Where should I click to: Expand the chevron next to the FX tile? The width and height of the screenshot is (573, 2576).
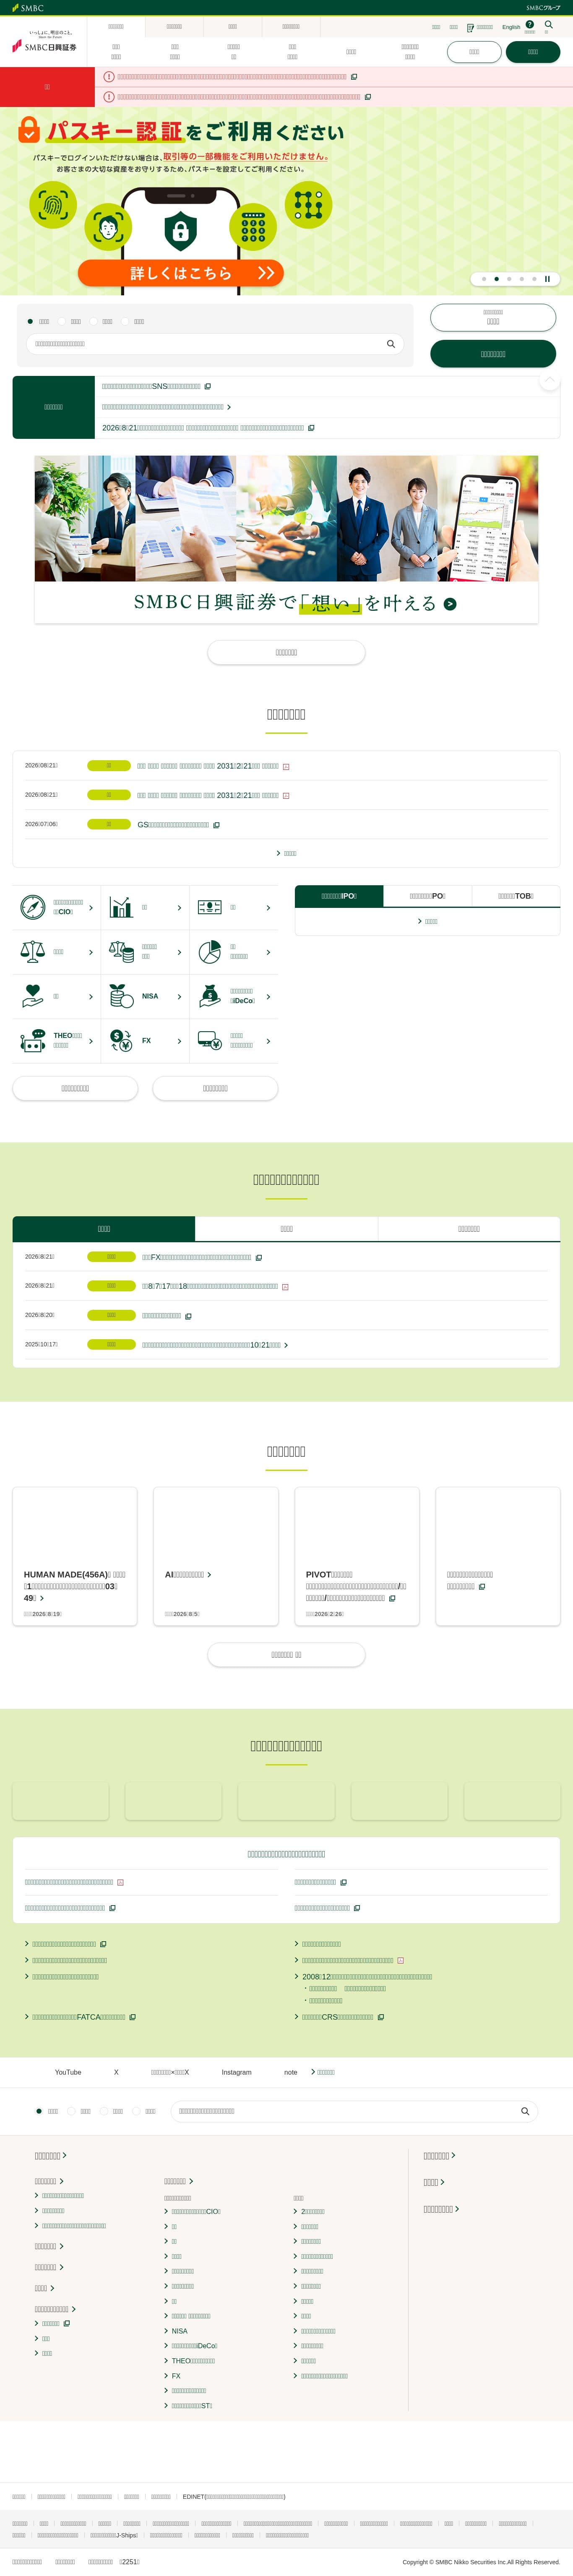[x=179, y=1041]
